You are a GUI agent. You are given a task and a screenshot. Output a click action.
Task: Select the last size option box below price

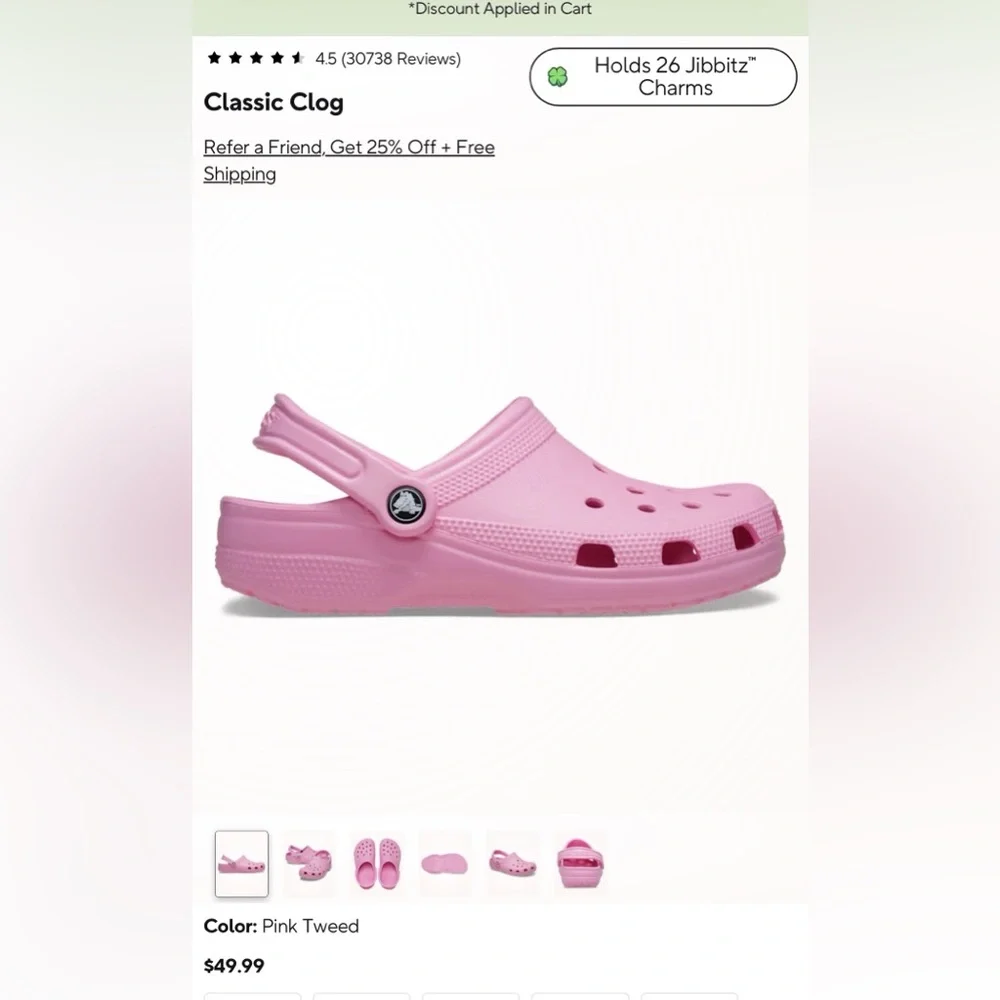[689, 995]
